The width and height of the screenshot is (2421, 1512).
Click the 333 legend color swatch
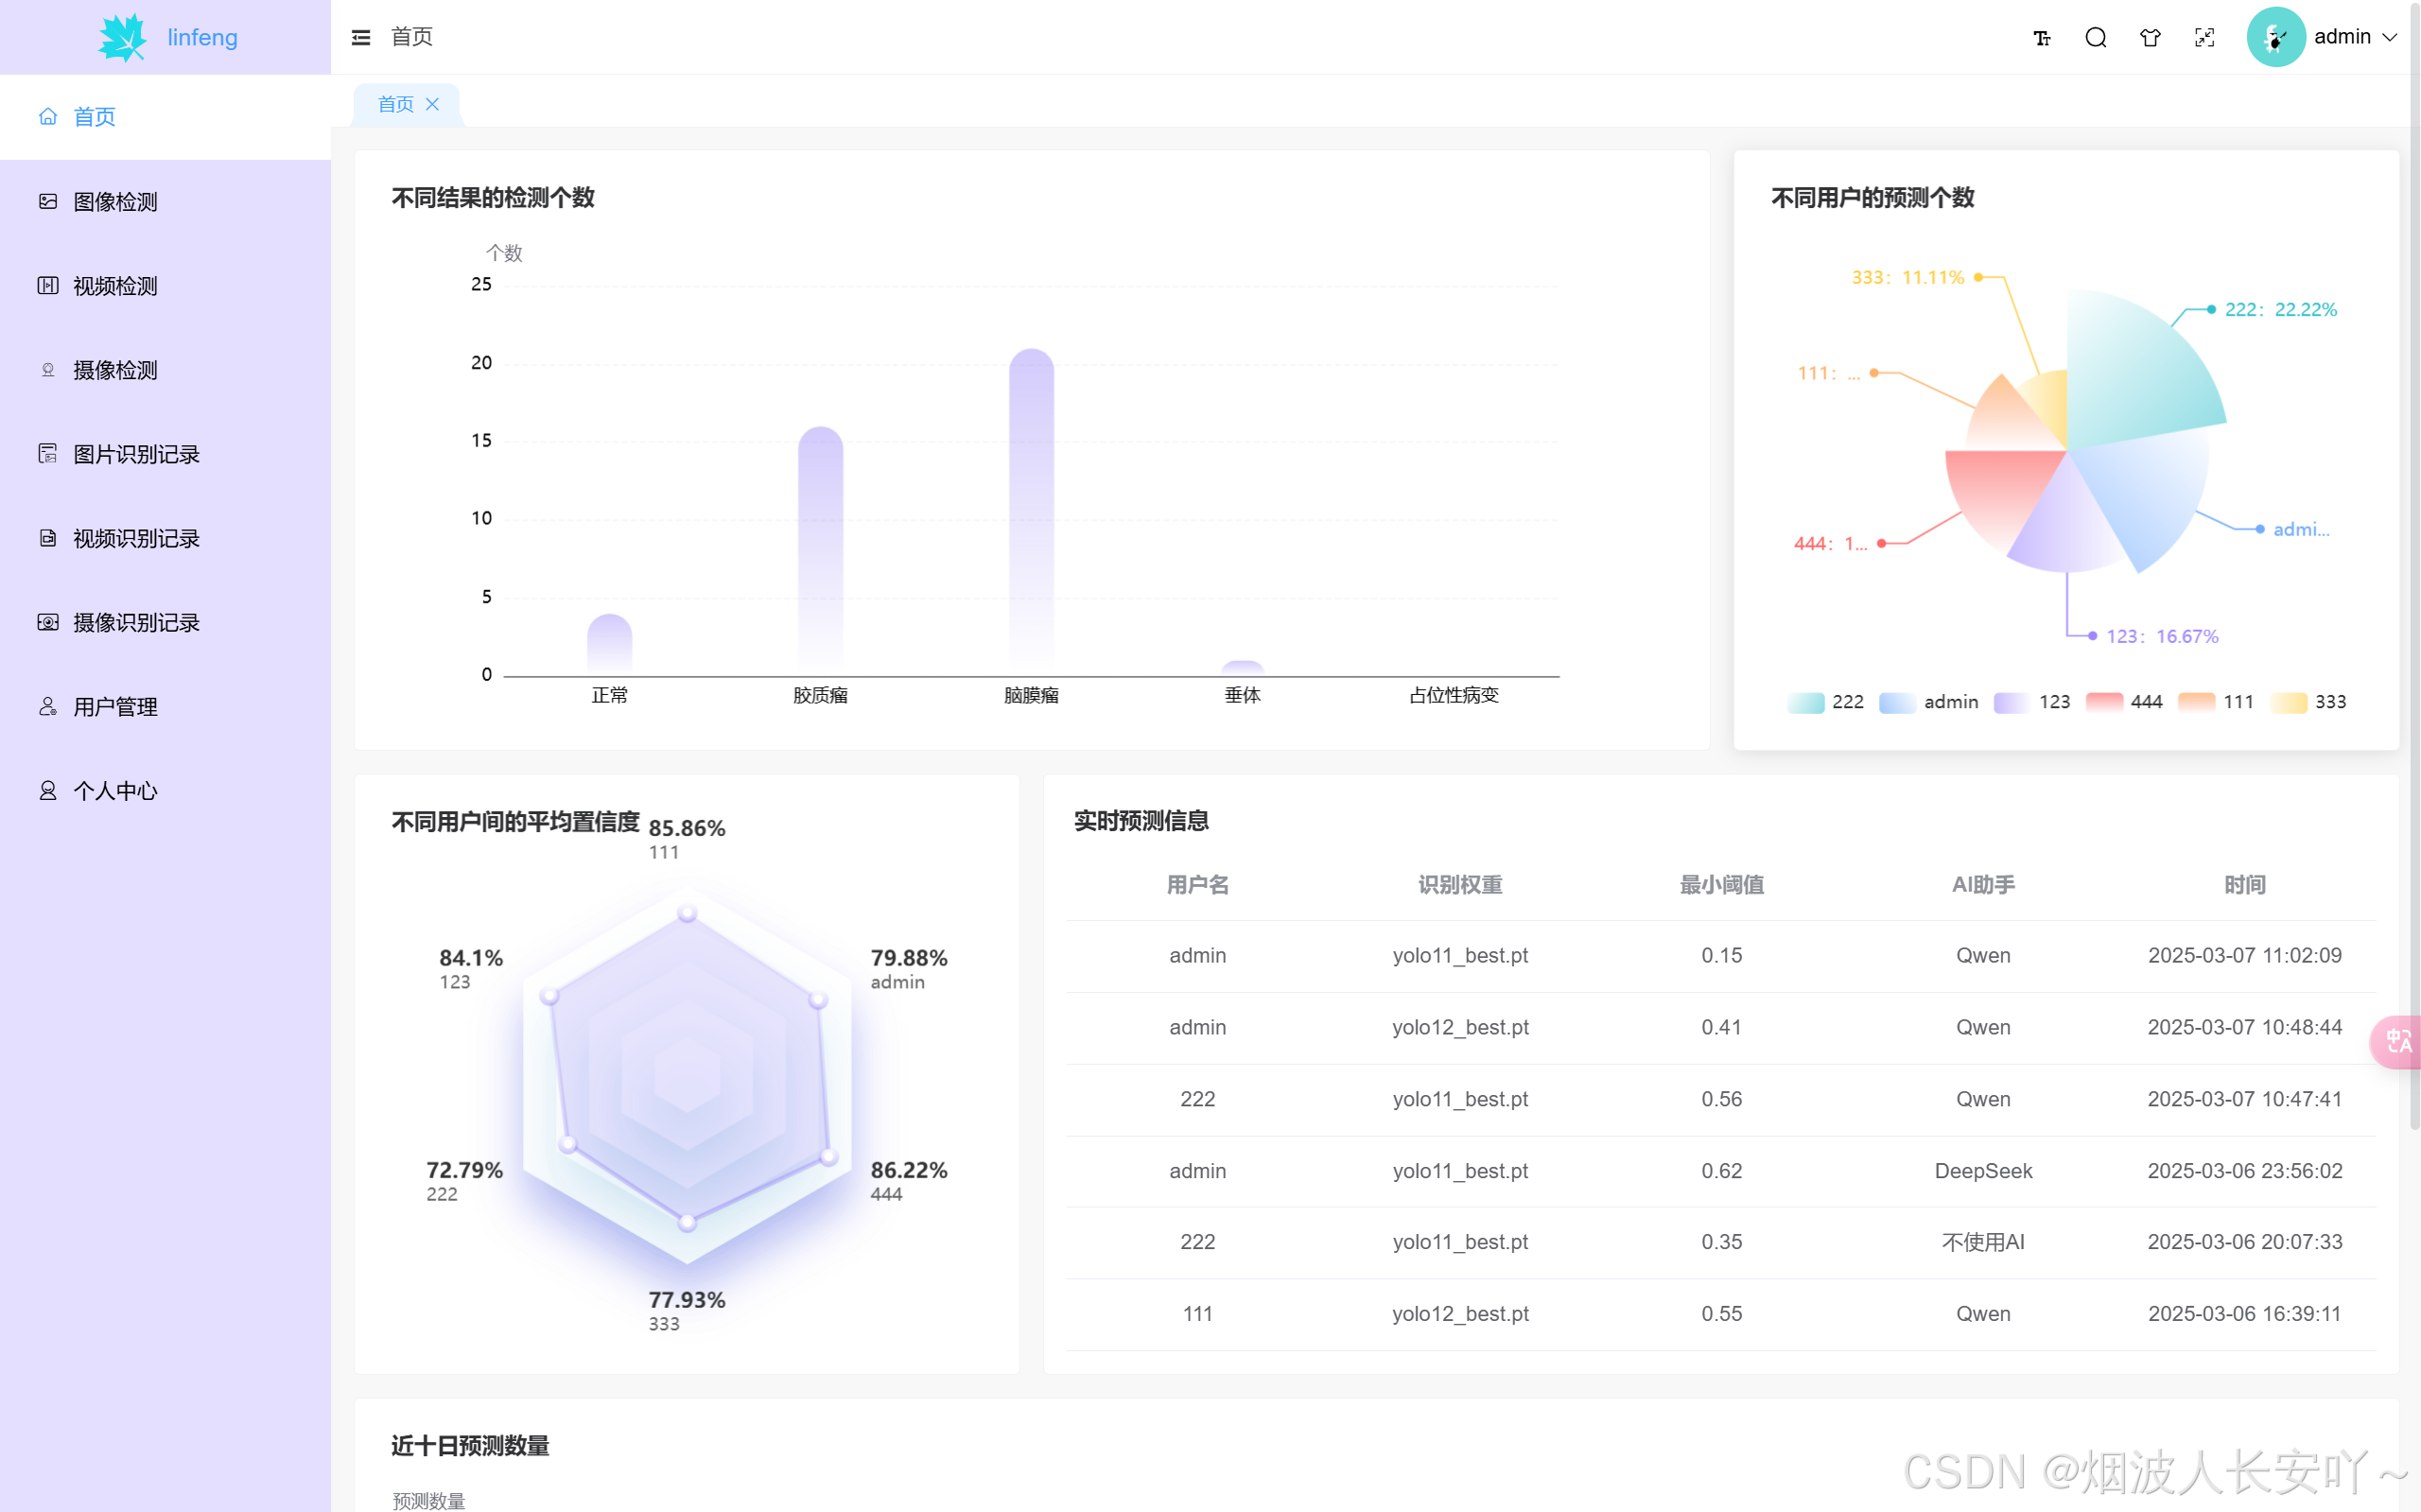2288,702
